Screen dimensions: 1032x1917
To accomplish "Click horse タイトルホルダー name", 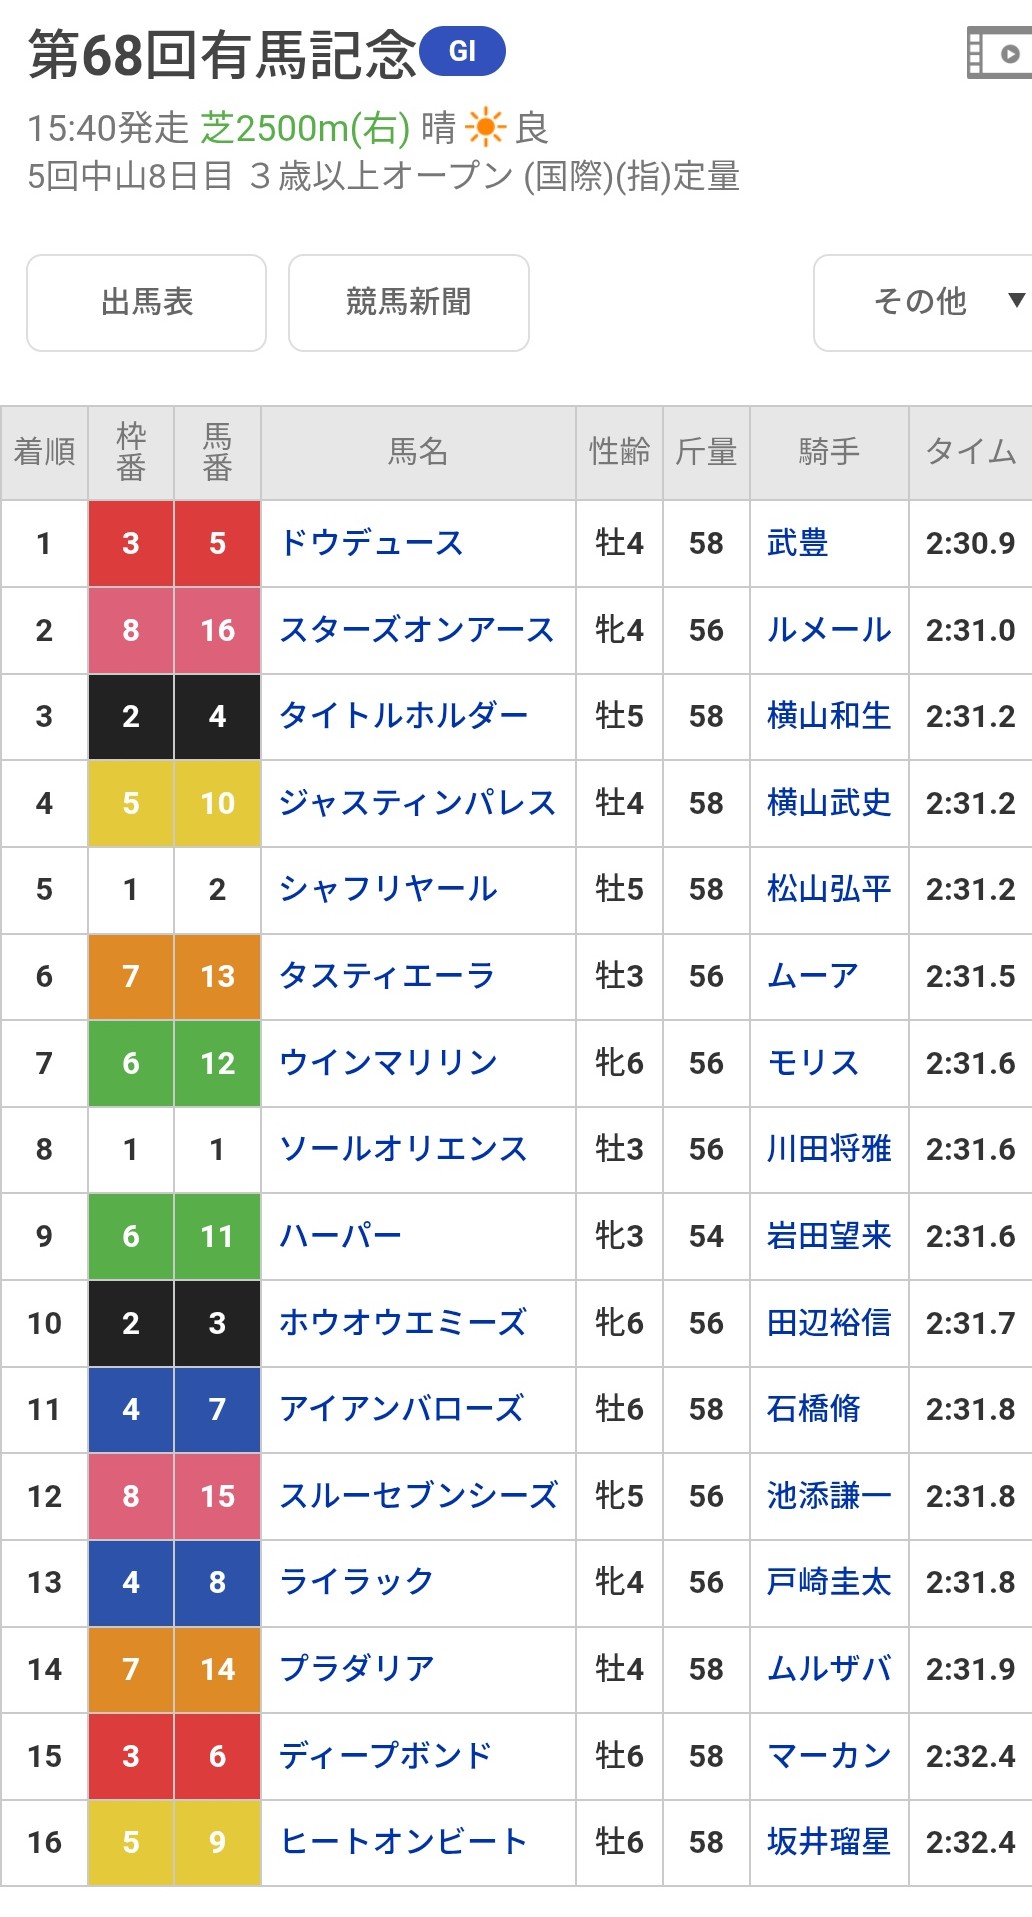I will point(403,716).
